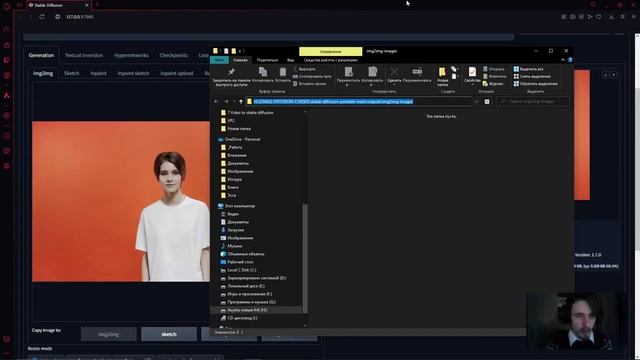Open the Inpaint sketch sub-tab

click(x=133, y=73)
